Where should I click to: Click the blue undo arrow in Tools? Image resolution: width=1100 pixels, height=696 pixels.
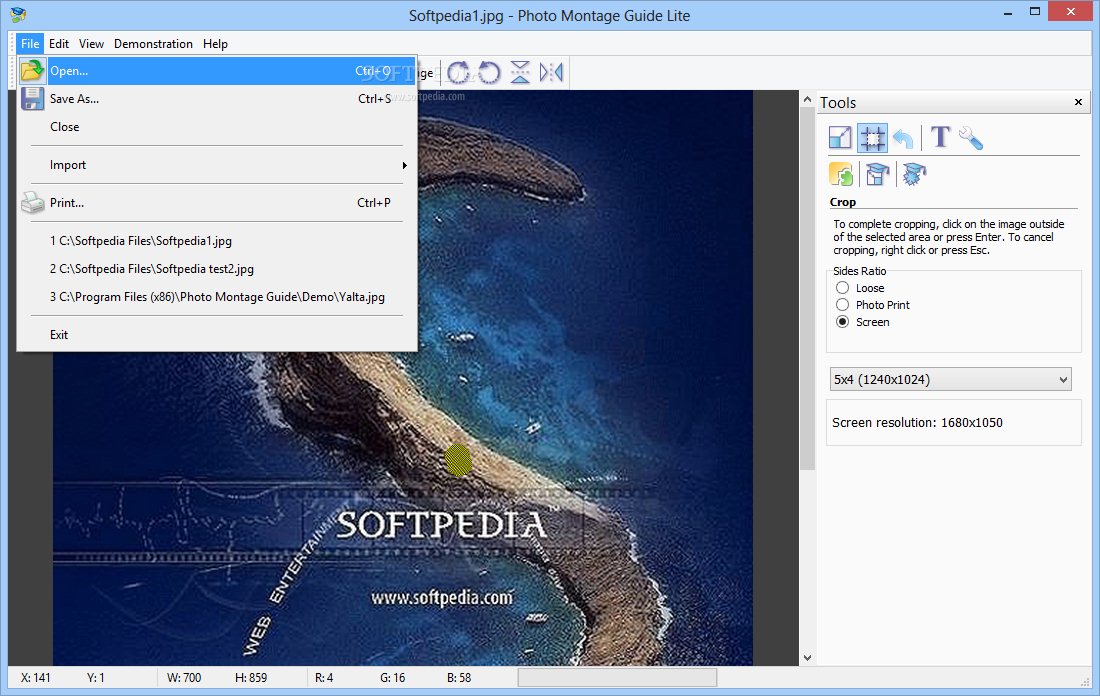coord(904,138)
